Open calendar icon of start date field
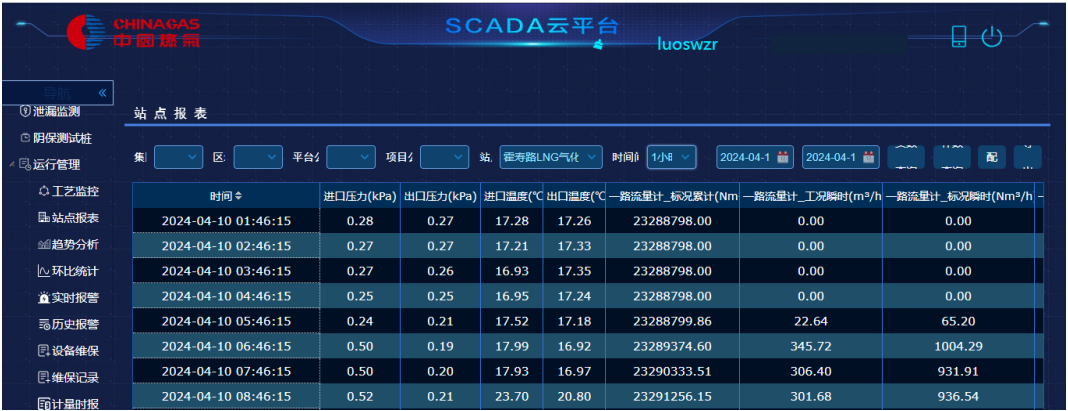The height and width of the screenshot is (411, 1068). pos(783,157)
